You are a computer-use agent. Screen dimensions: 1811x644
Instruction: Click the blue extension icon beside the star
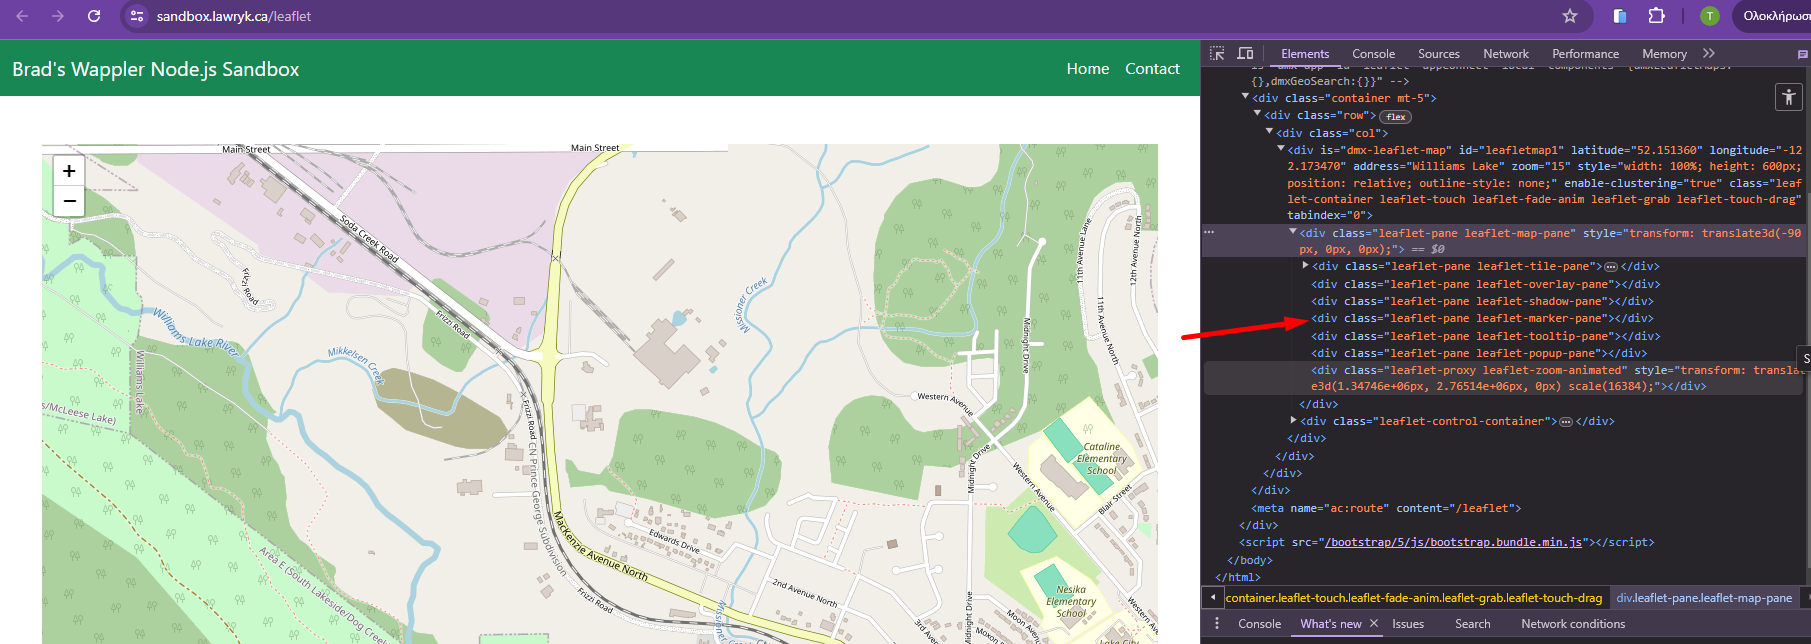pos(1620,16)
